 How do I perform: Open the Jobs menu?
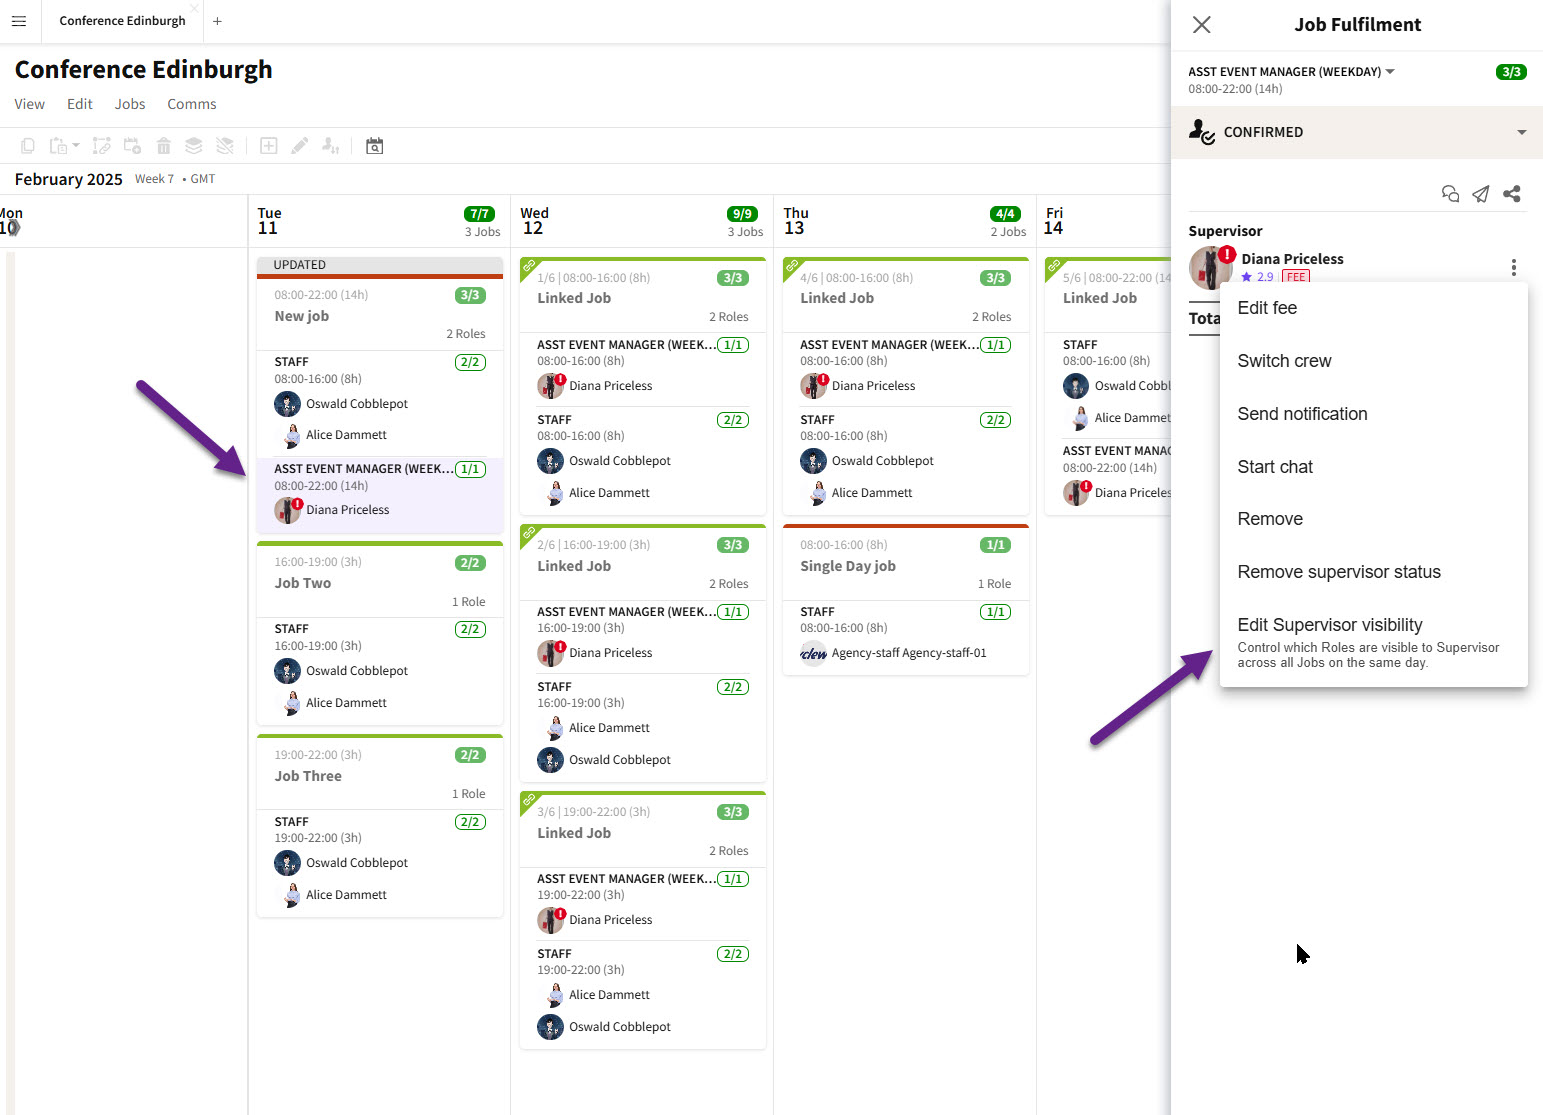(x=130, y=104)
